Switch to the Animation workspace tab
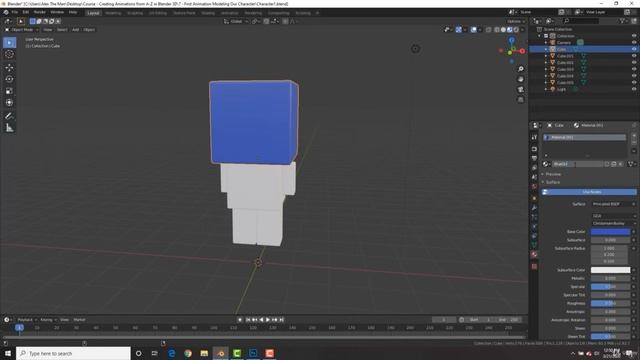Viewport: 640px width, 360px height. click(229, 13)
